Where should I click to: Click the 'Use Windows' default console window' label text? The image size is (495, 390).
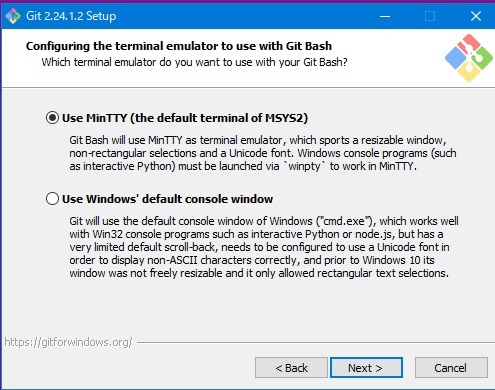click(x=167, y=199)
